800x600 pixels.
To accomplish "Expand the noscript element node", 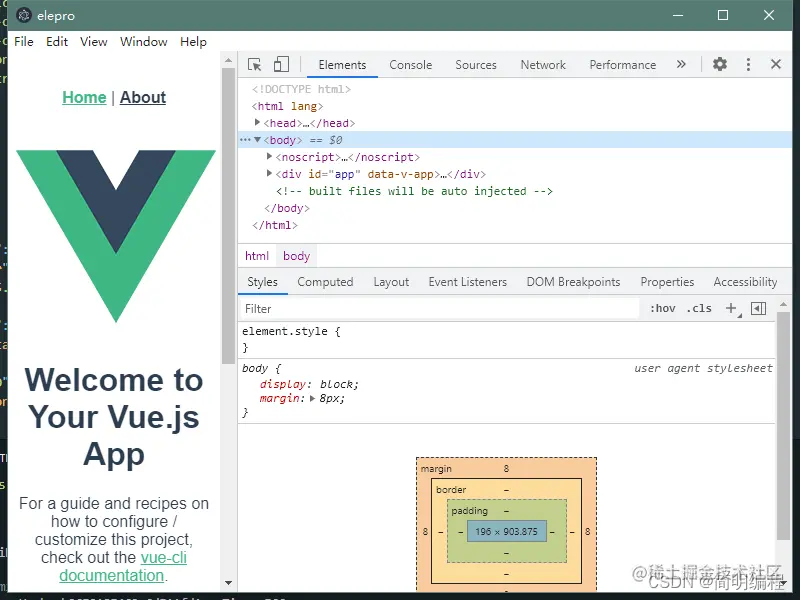I will (x=269, y=156).
